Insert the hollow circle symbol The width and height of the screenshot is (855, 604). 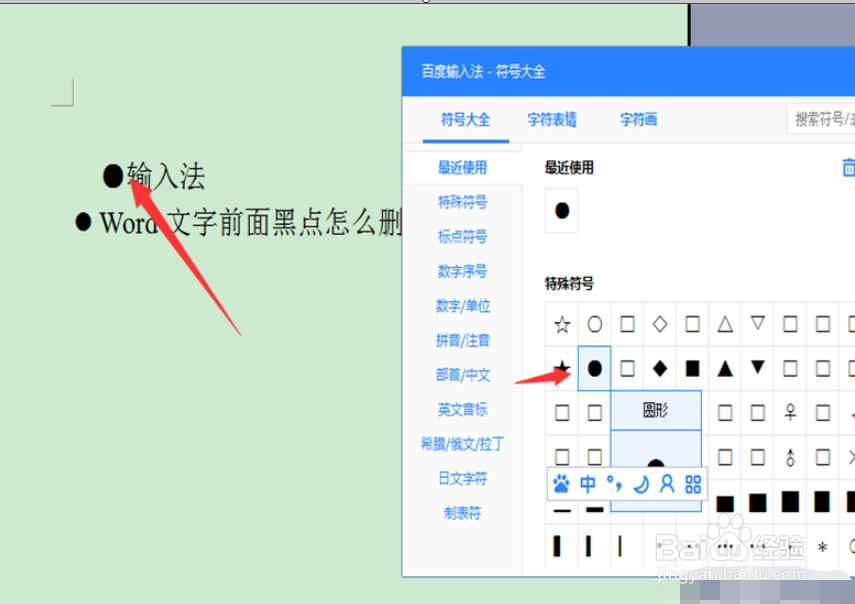(x=594, y=324)
